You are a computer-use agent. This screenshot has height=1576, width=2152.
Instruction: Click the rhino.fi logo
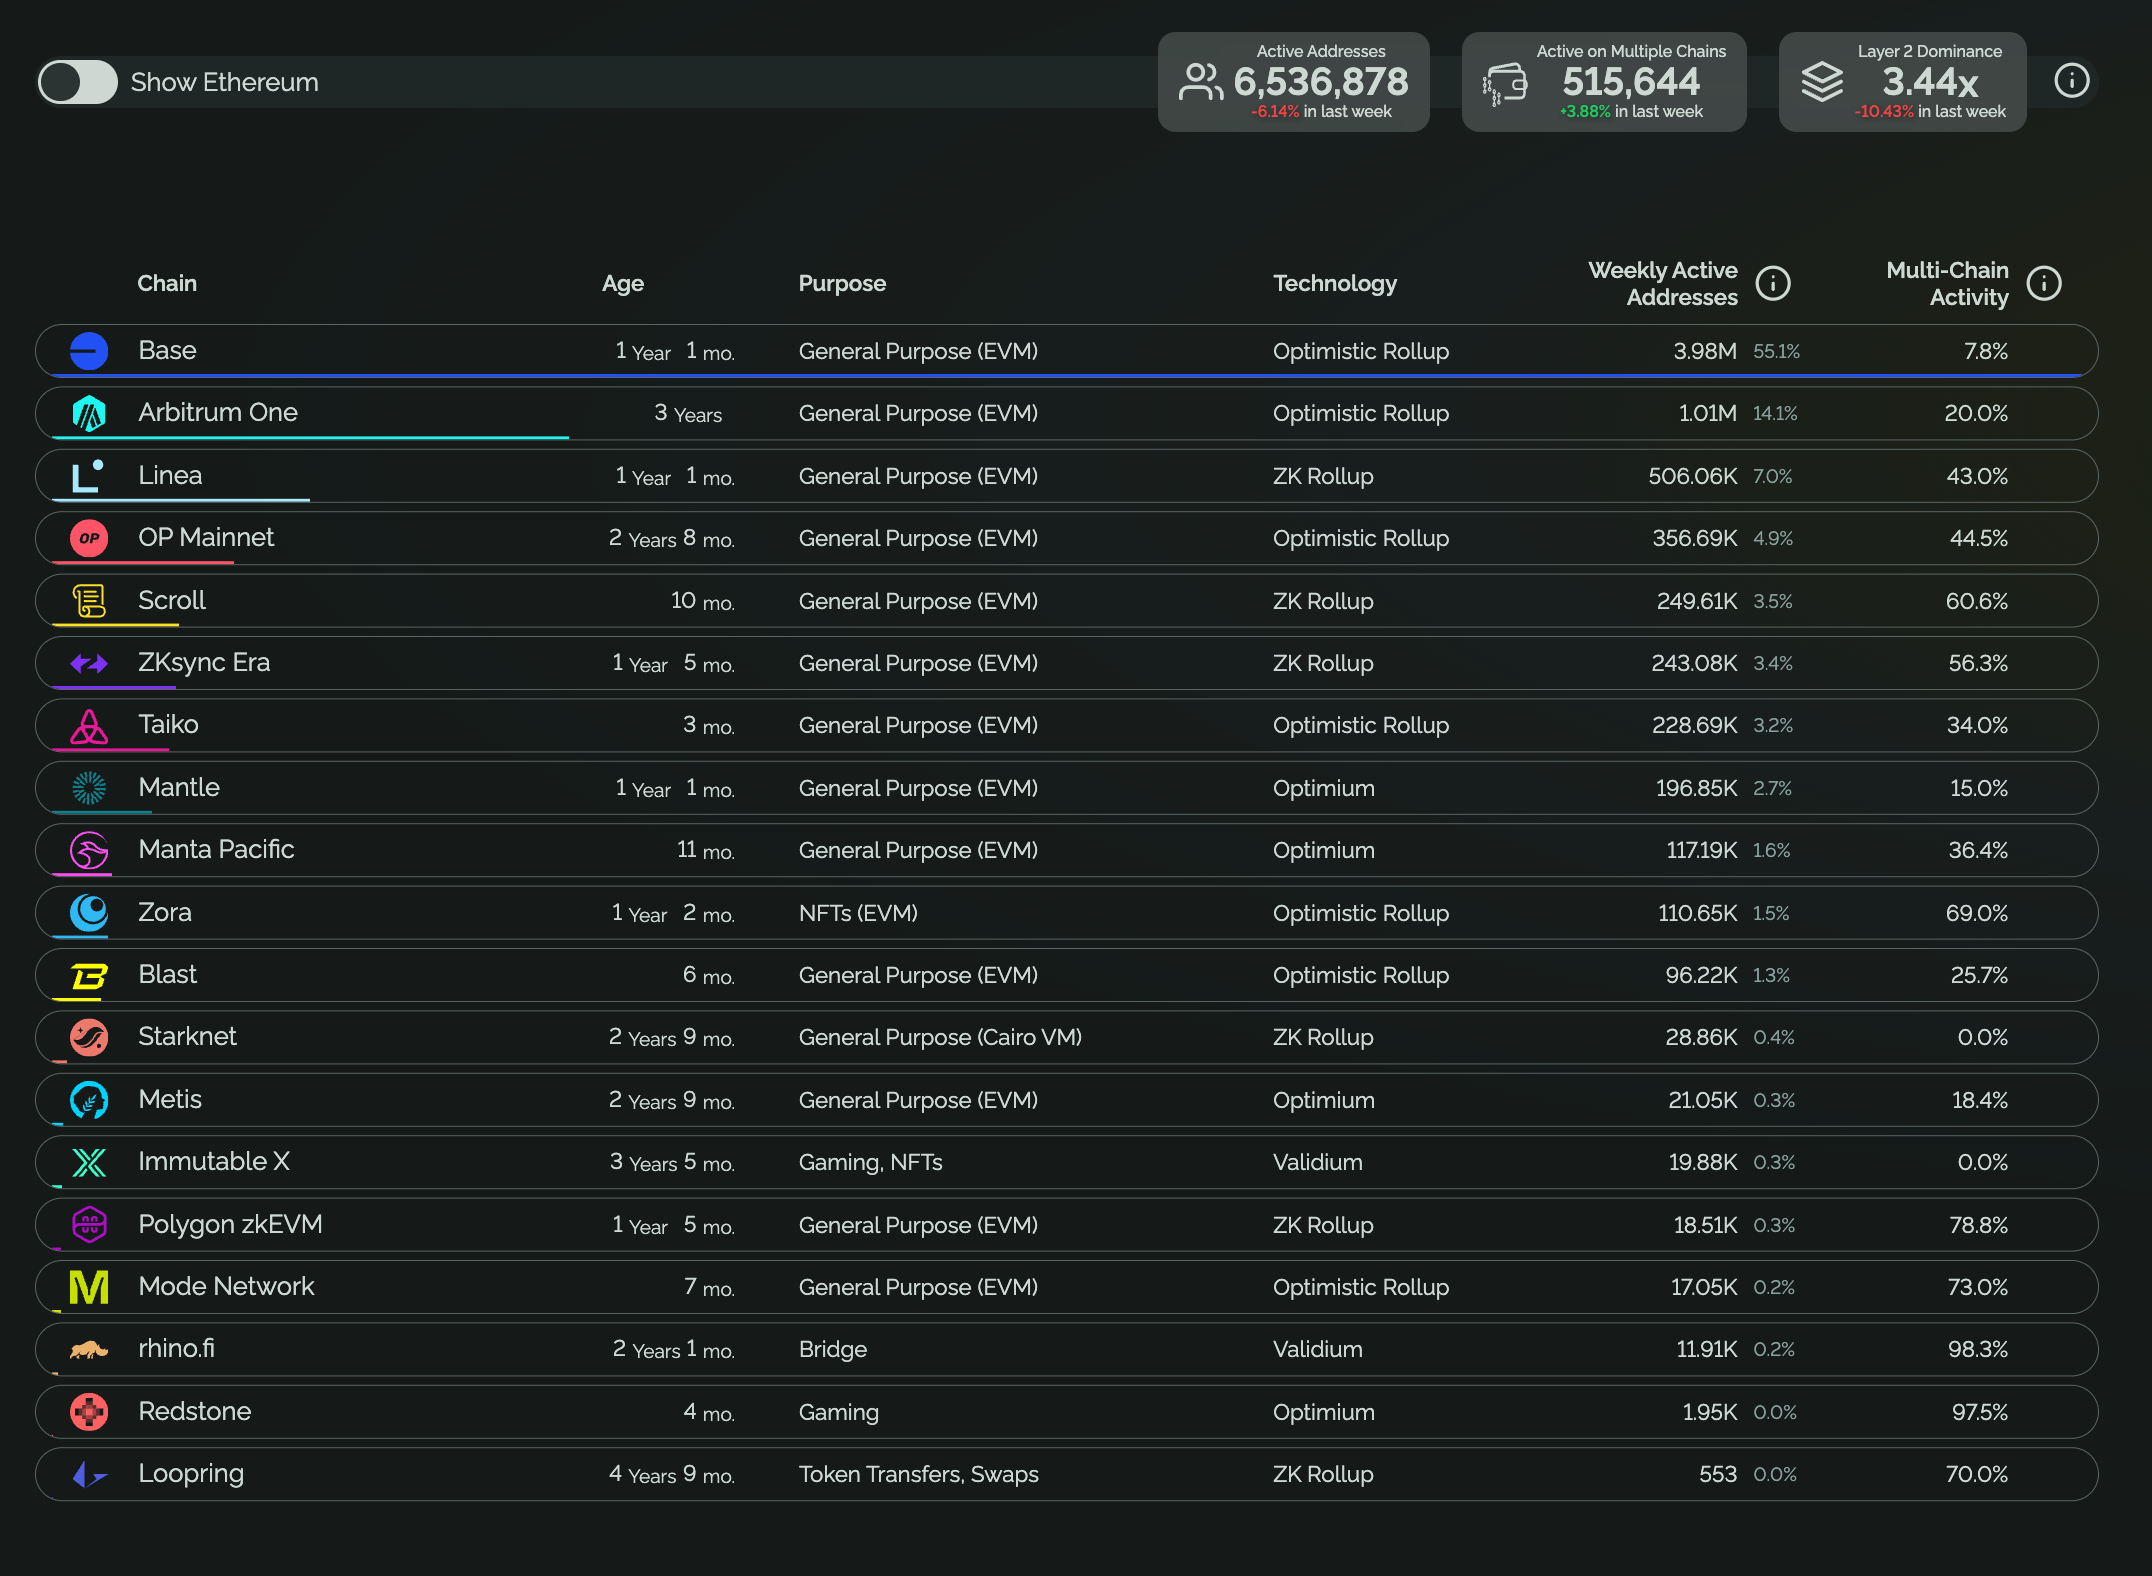click(89, 1350)
